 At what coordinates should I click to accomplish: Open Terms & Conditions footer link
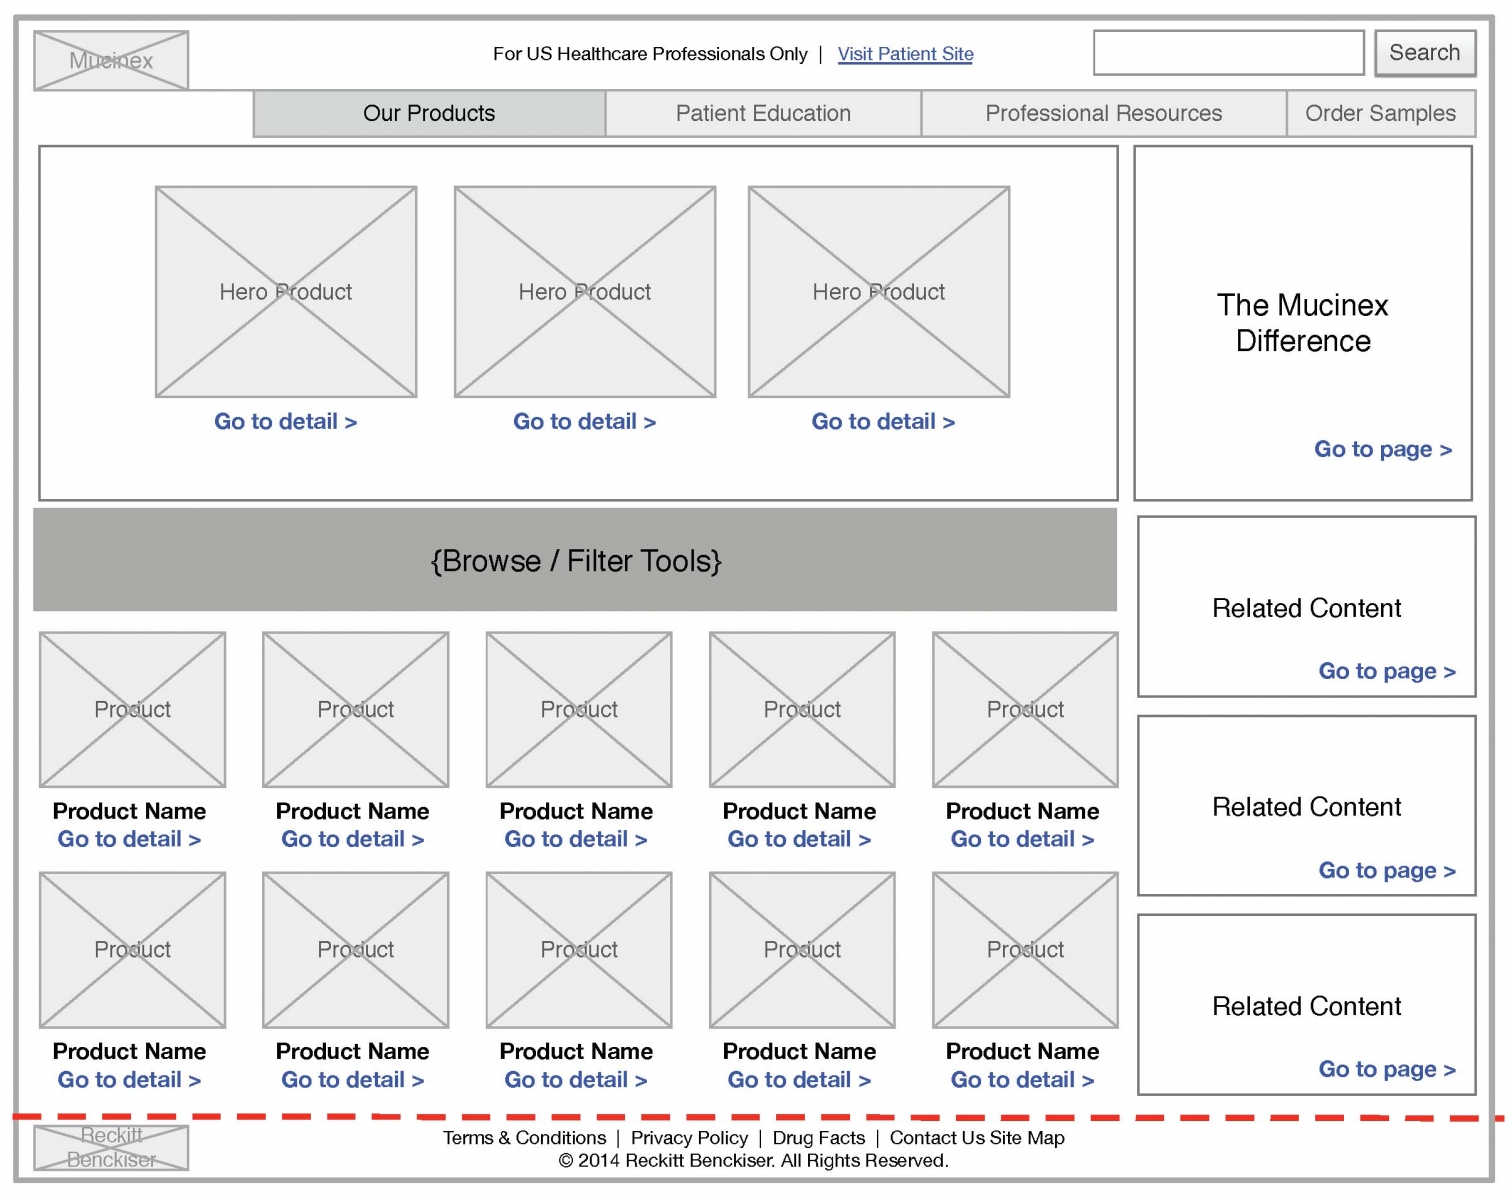pyautogui.click(x=524, y=1138)
